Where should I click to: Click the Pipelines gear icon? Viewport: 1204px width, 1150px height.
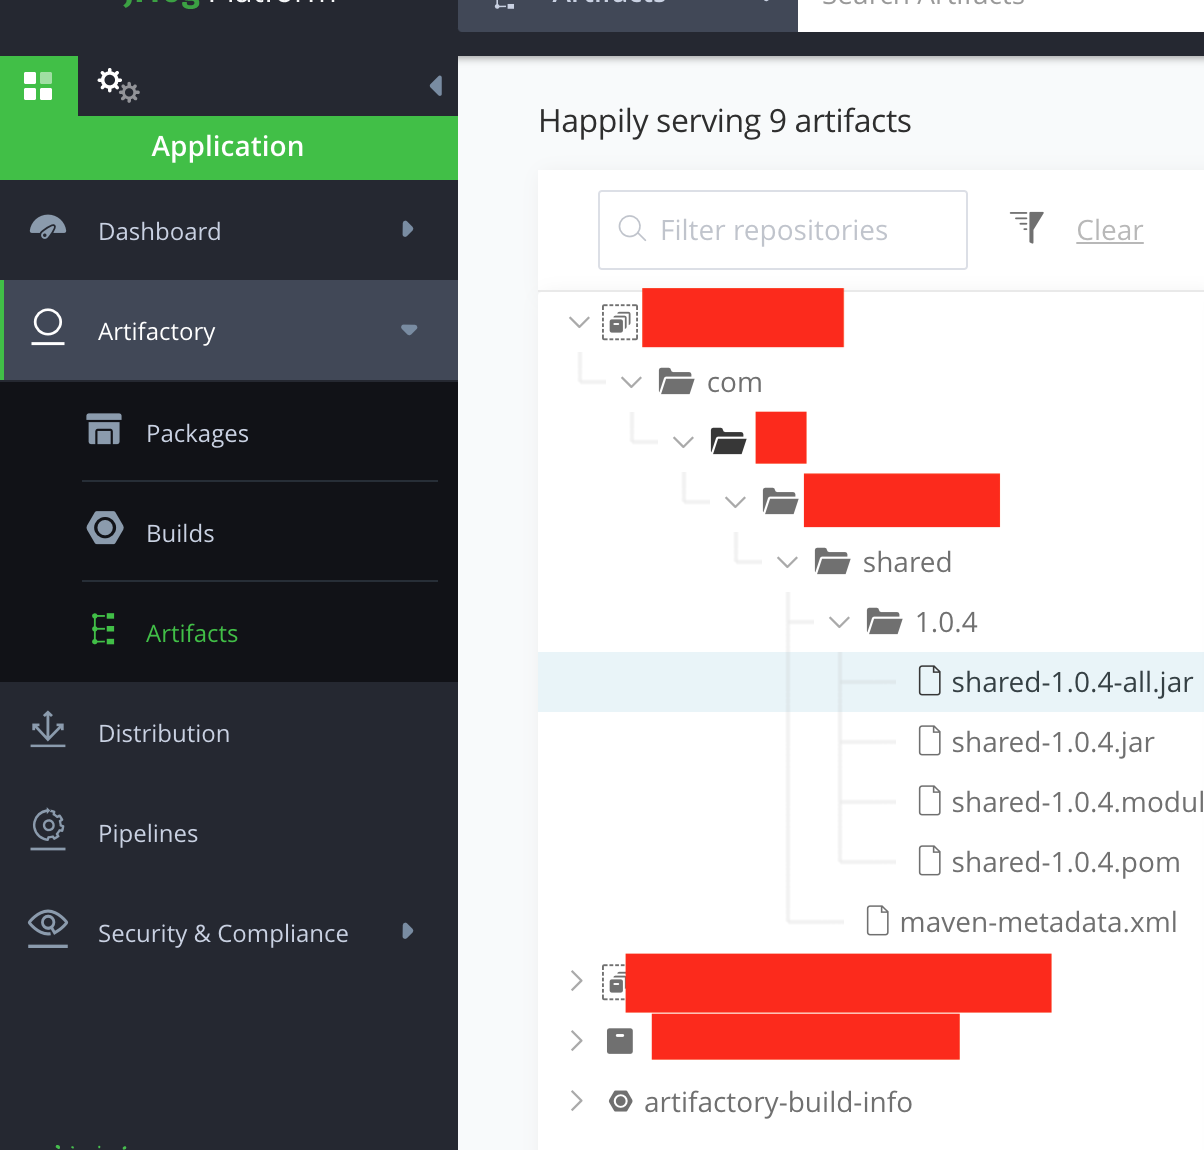pyautogui.click(x=48, y=828)
